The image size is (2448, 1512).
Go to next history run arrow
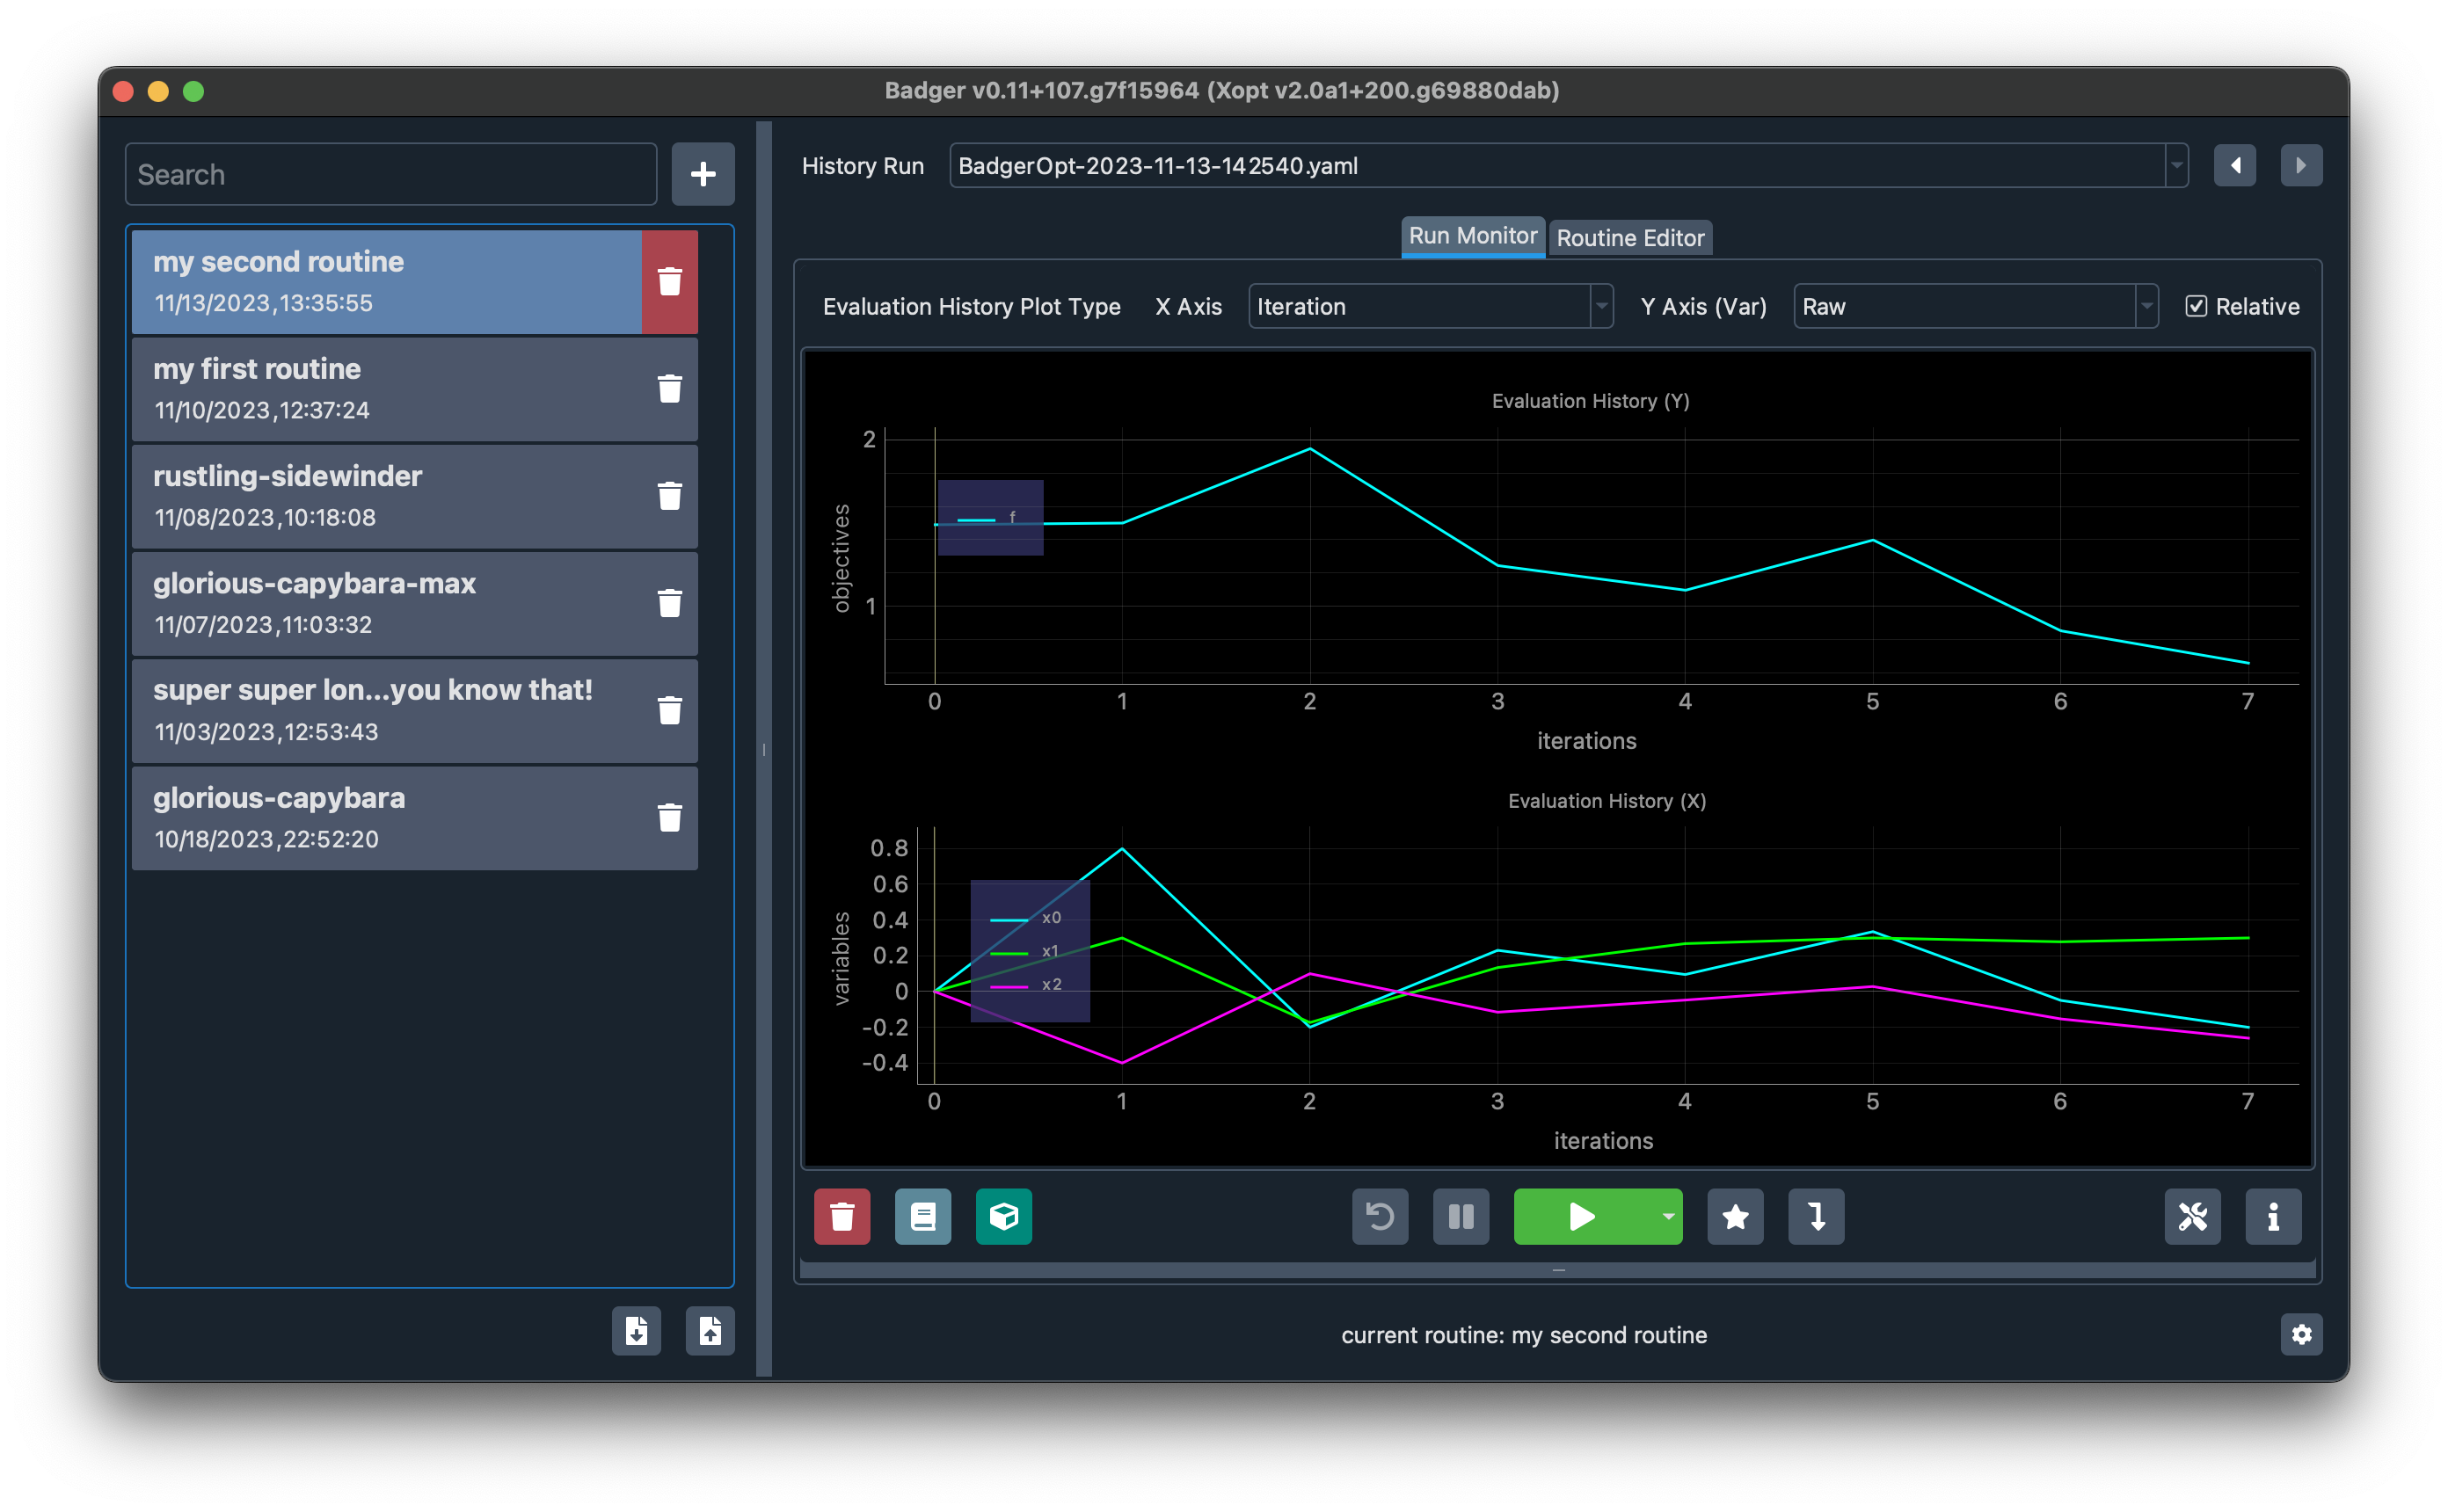(x=2301, y=166)
